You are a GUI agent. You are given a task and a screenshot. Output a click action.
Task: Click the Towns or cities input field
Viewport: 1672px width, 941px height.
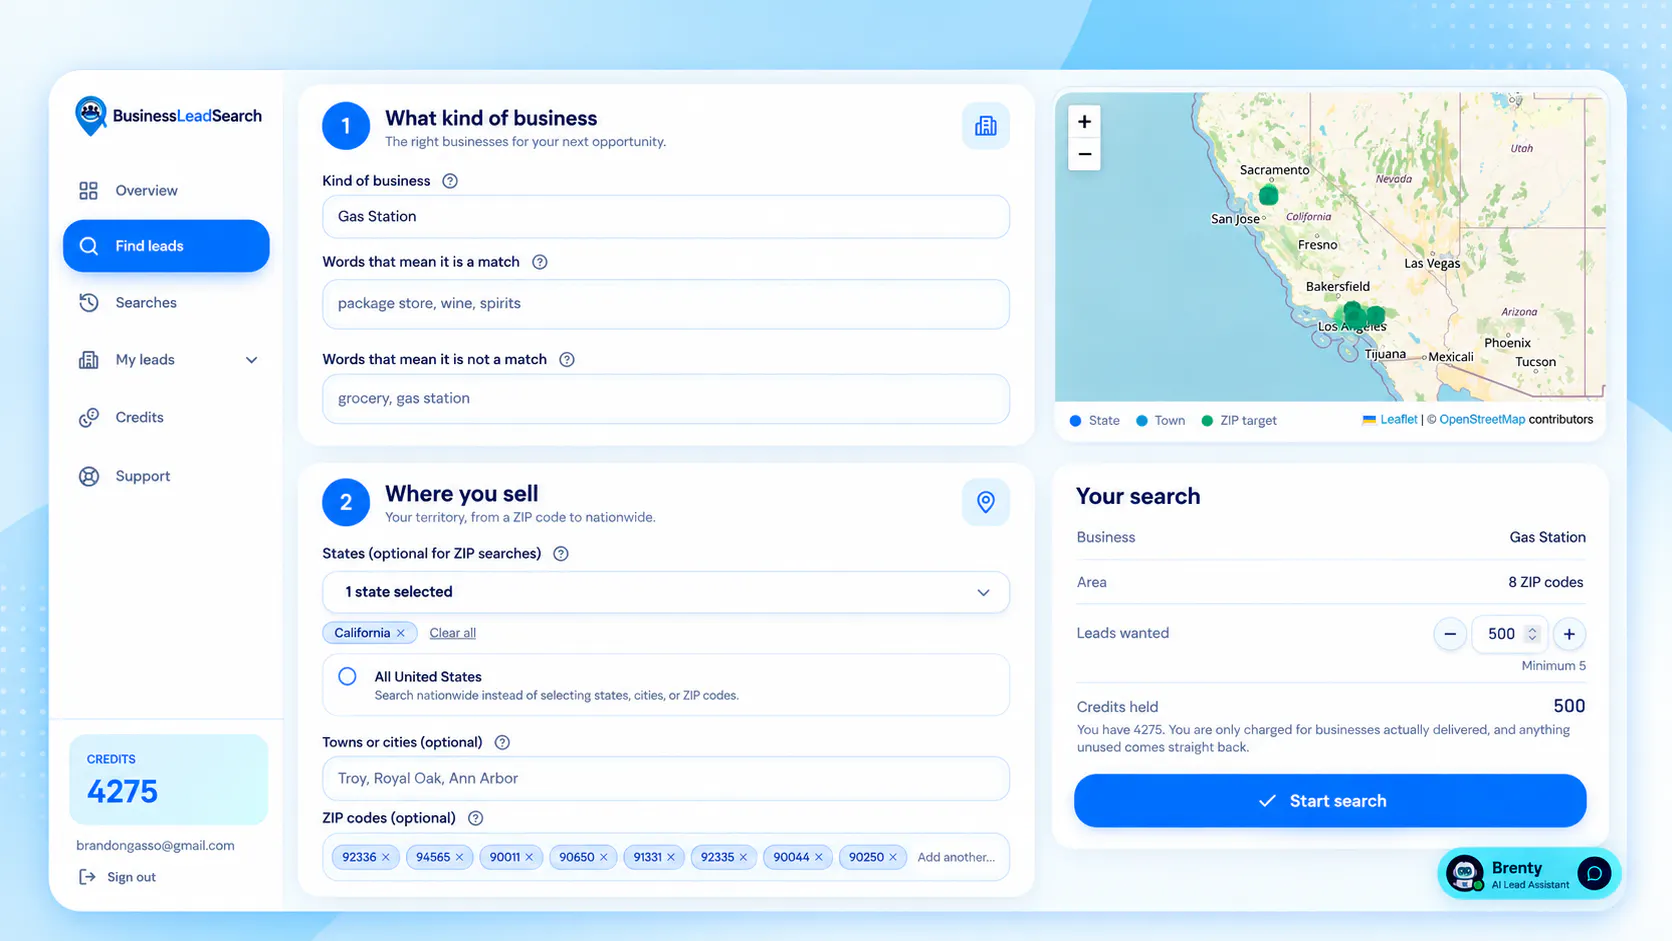coord(666,778)
